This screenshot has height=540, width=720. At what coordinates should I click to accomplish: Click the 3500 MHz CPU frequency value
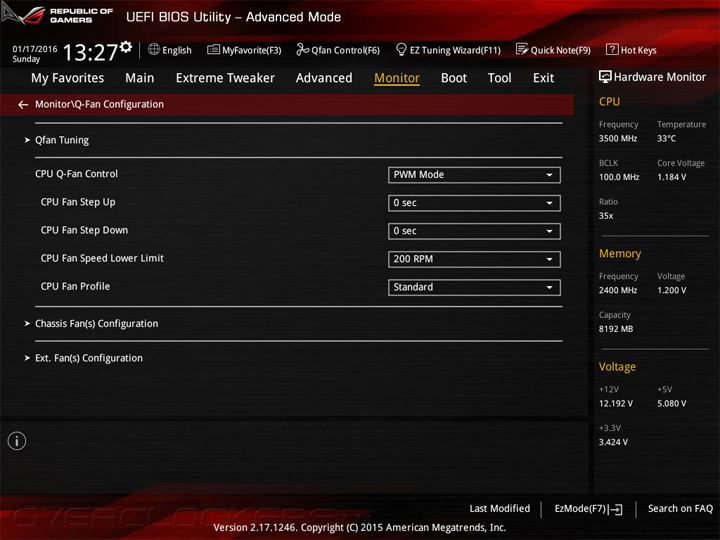pos(618,138)
